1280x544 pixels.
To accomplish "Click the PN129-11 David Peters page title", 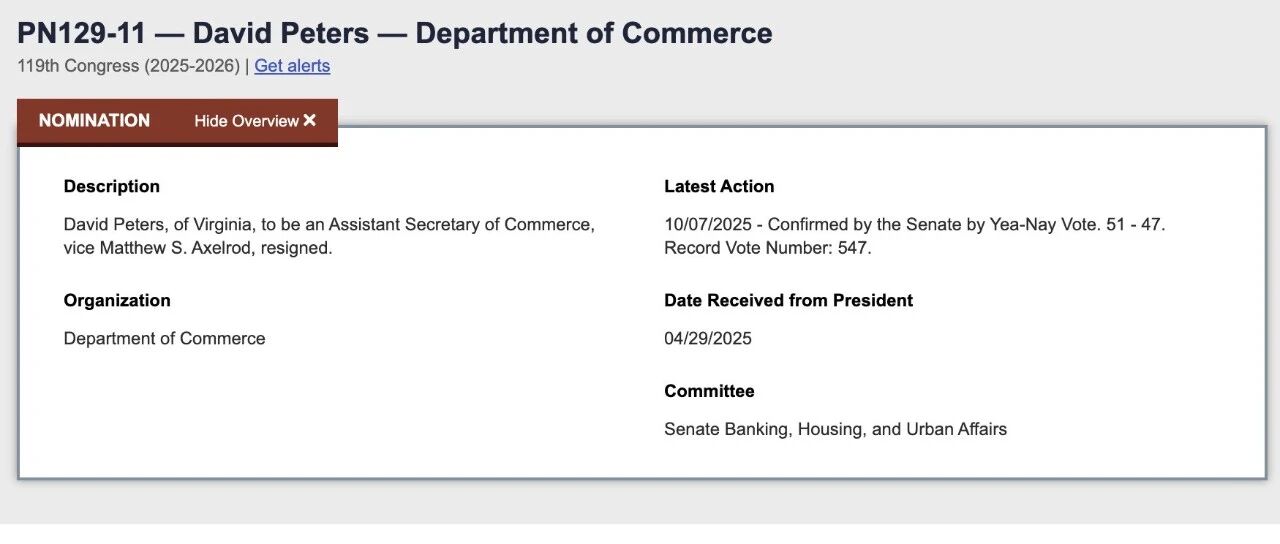I will click(x=395, y=33).
